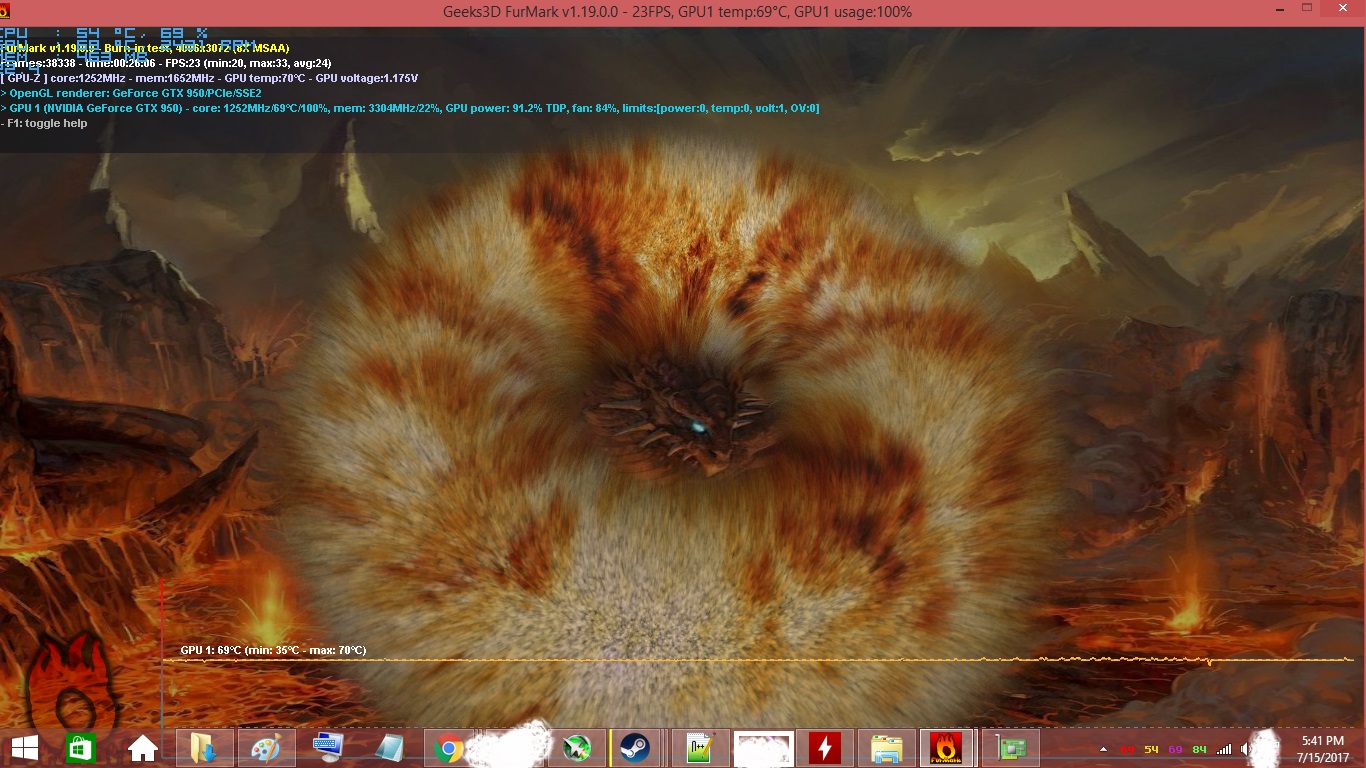The image size is (1366, 768).
Task: Close the FurMark window
Action: [1341, 9]
